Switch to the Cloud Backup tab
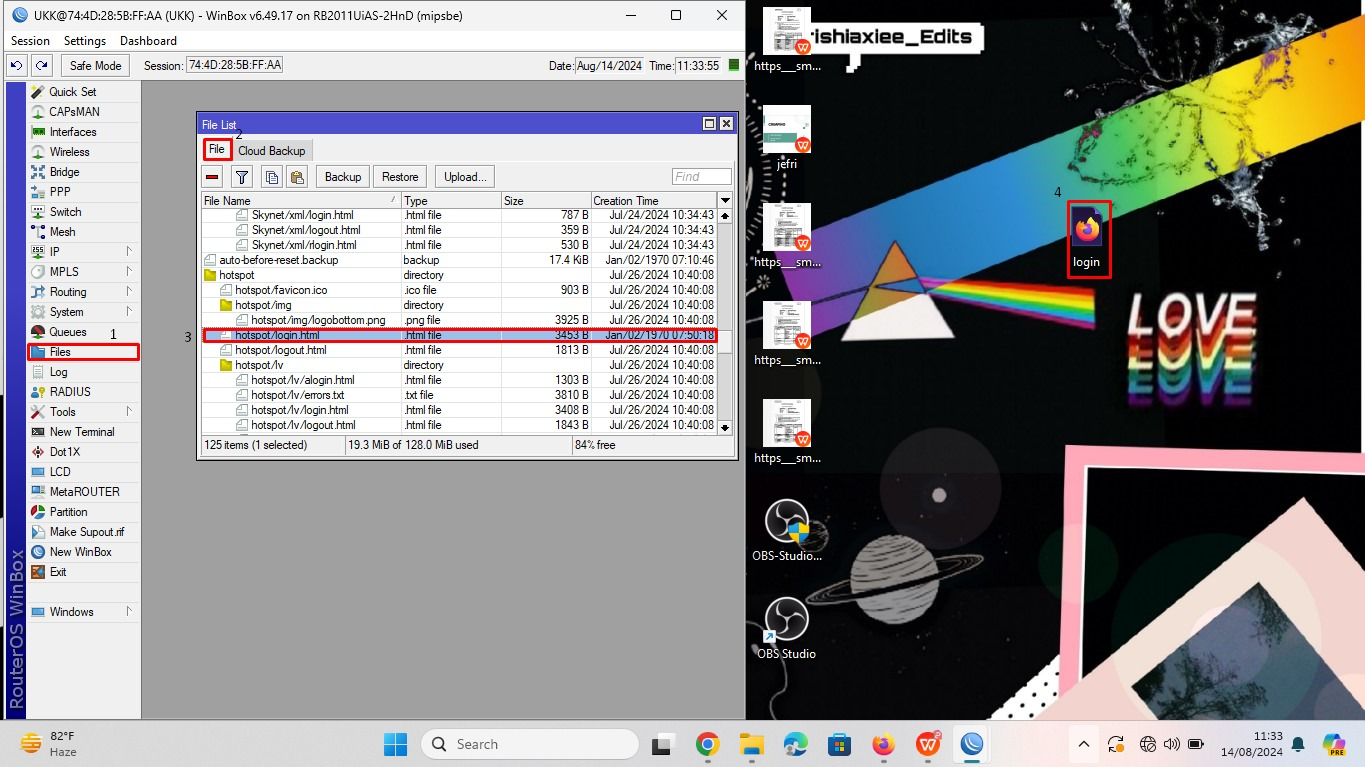Viewport: 1365px width, 767px height. click(272, 151)
